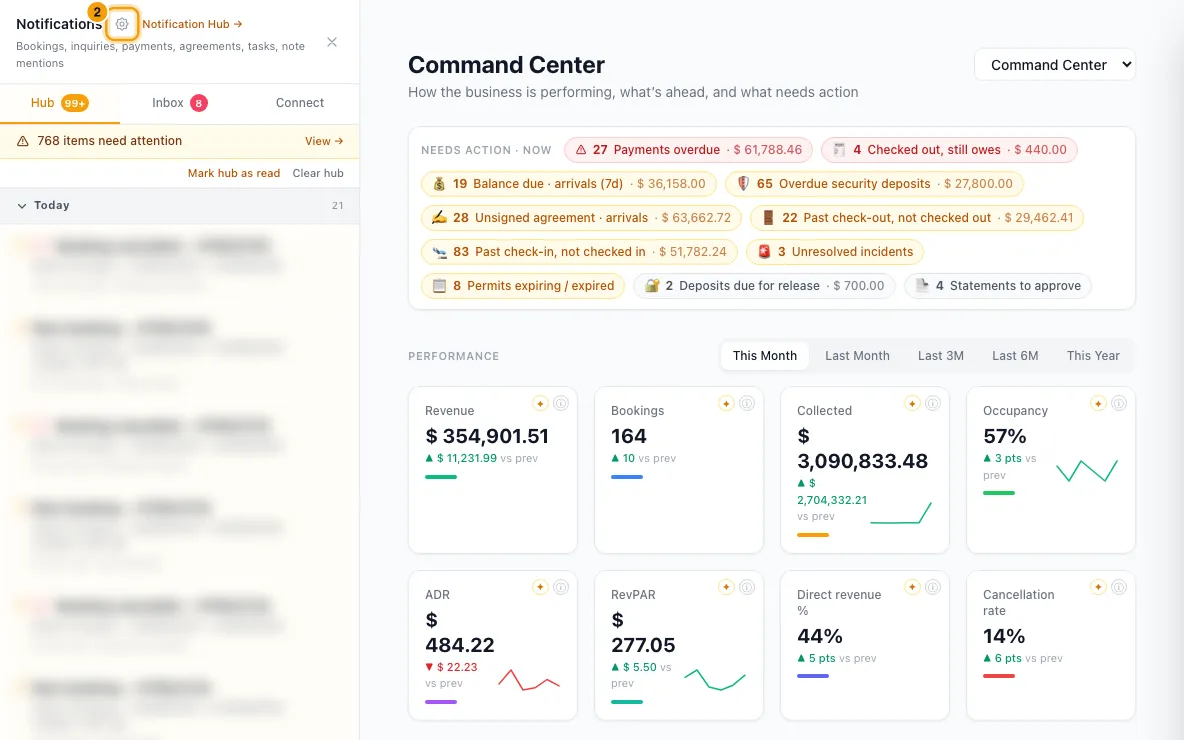Click the sparkle icon on the ADR card
The height and width of the screenshot is (740, 1184).
point(540,587)
